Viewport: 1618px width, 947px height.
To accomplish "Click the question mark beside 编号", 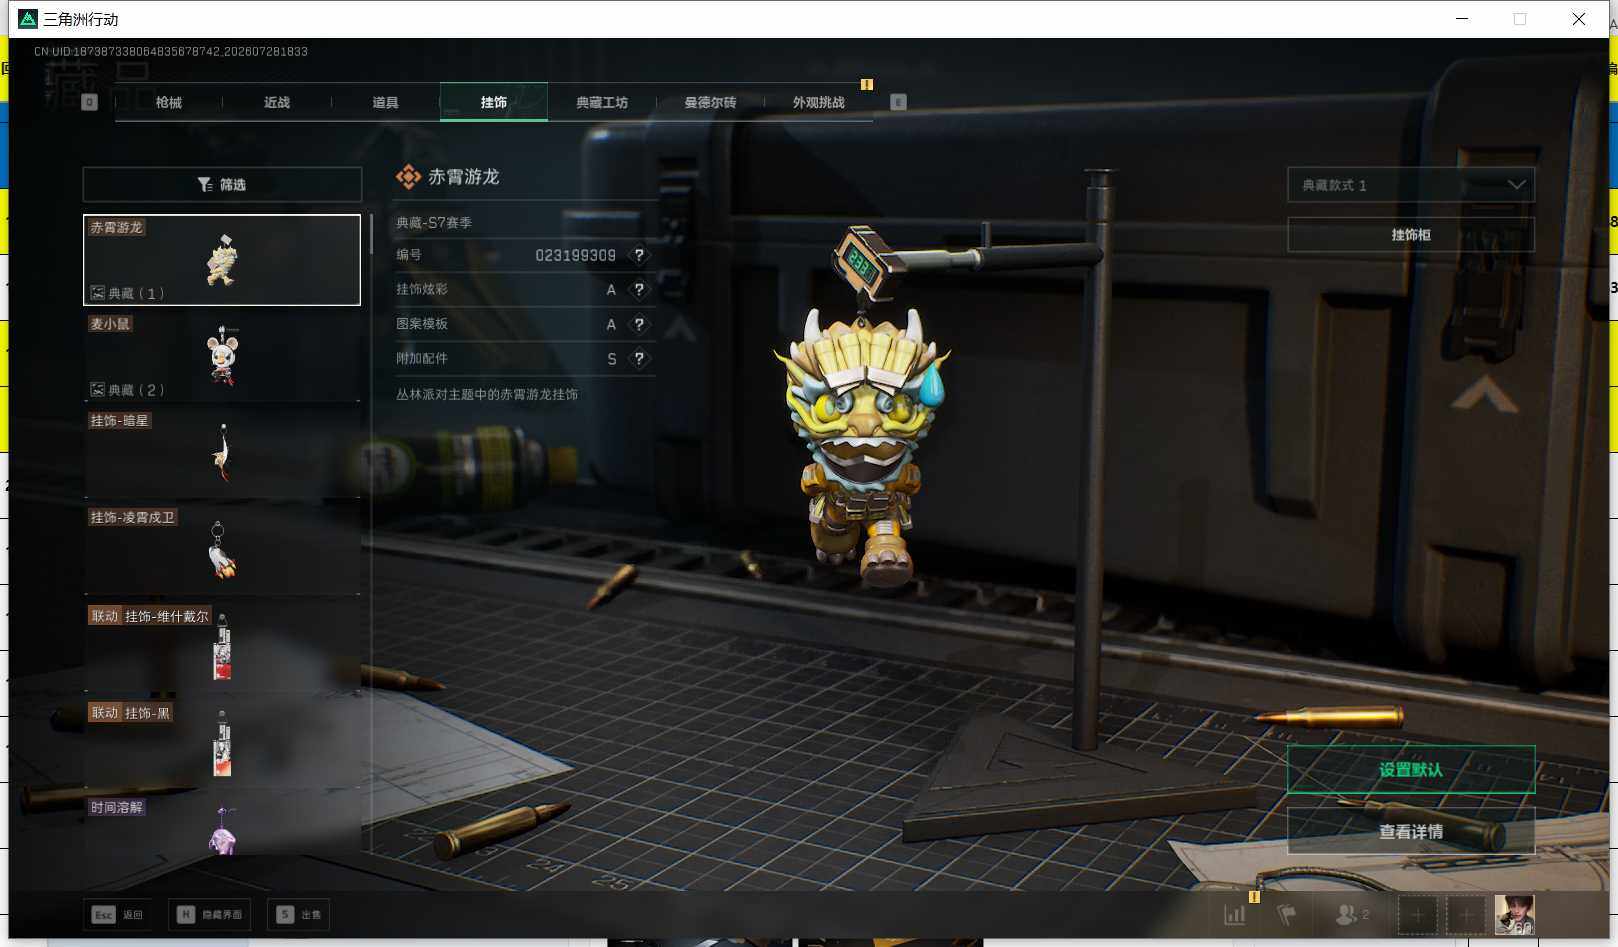I will pos(639,255).
